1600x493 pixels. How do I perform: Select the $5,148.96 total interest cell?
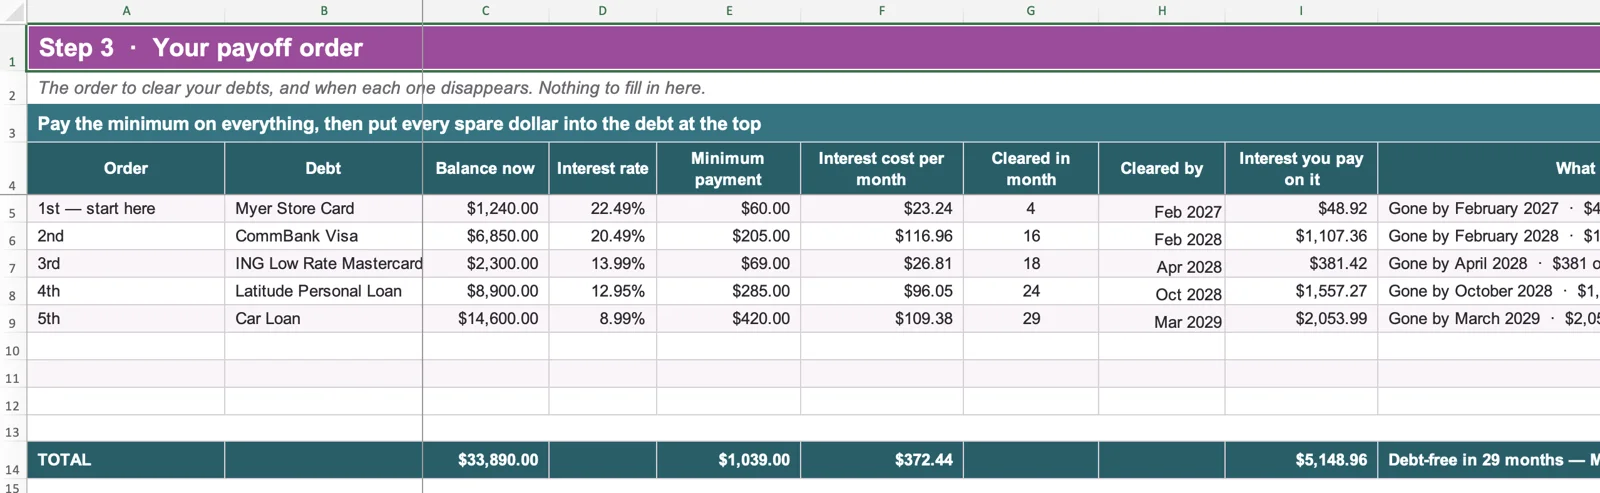[x=1301, y=460]
